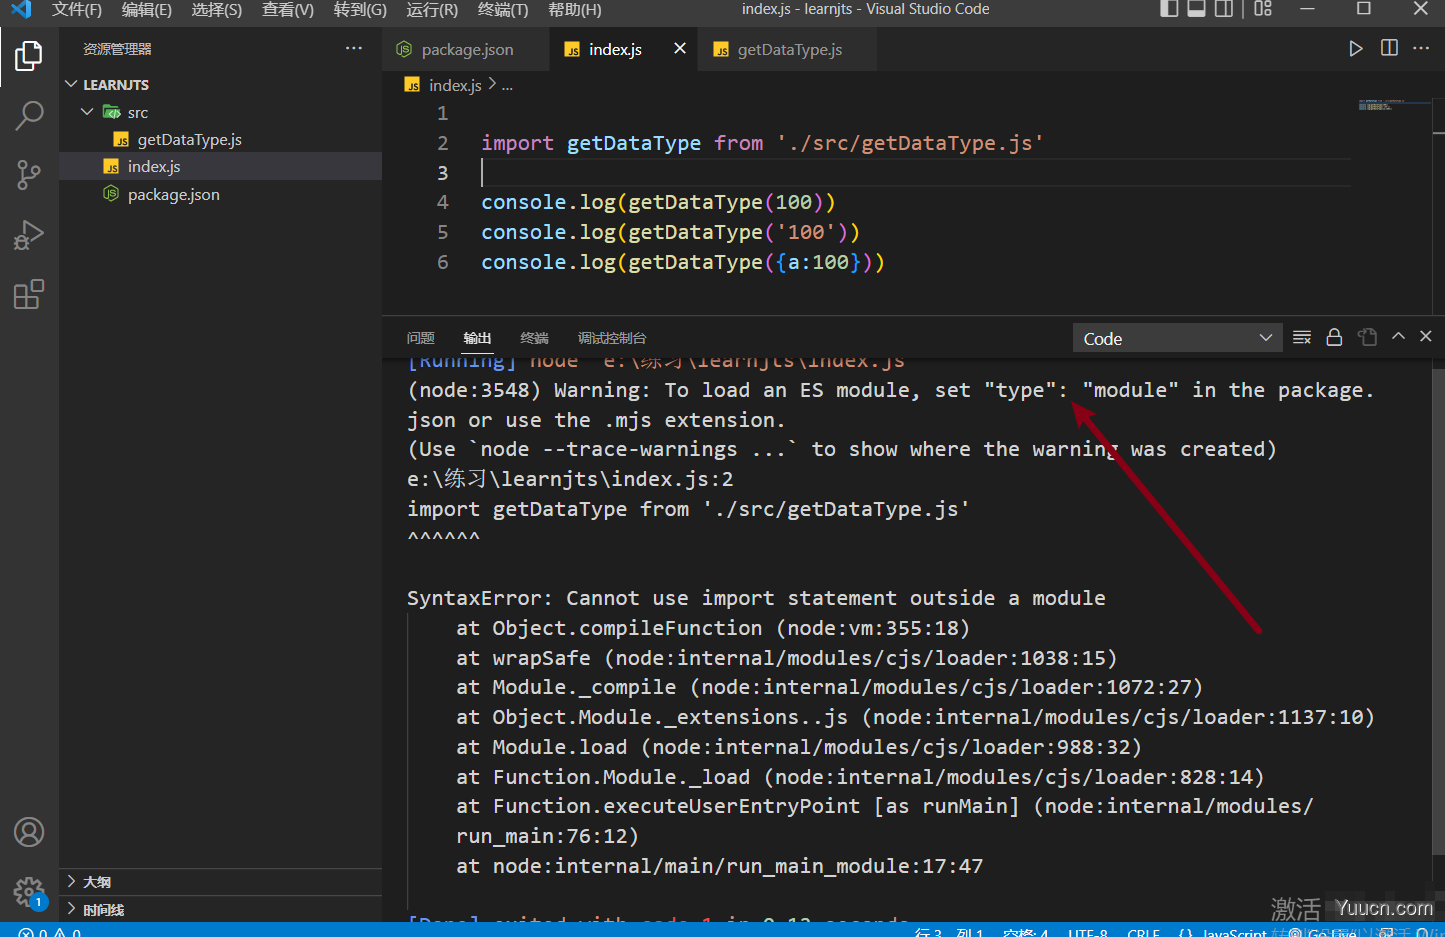Click the editor minimap preview
This screenshot has width=1445, height=937.
1394,105
